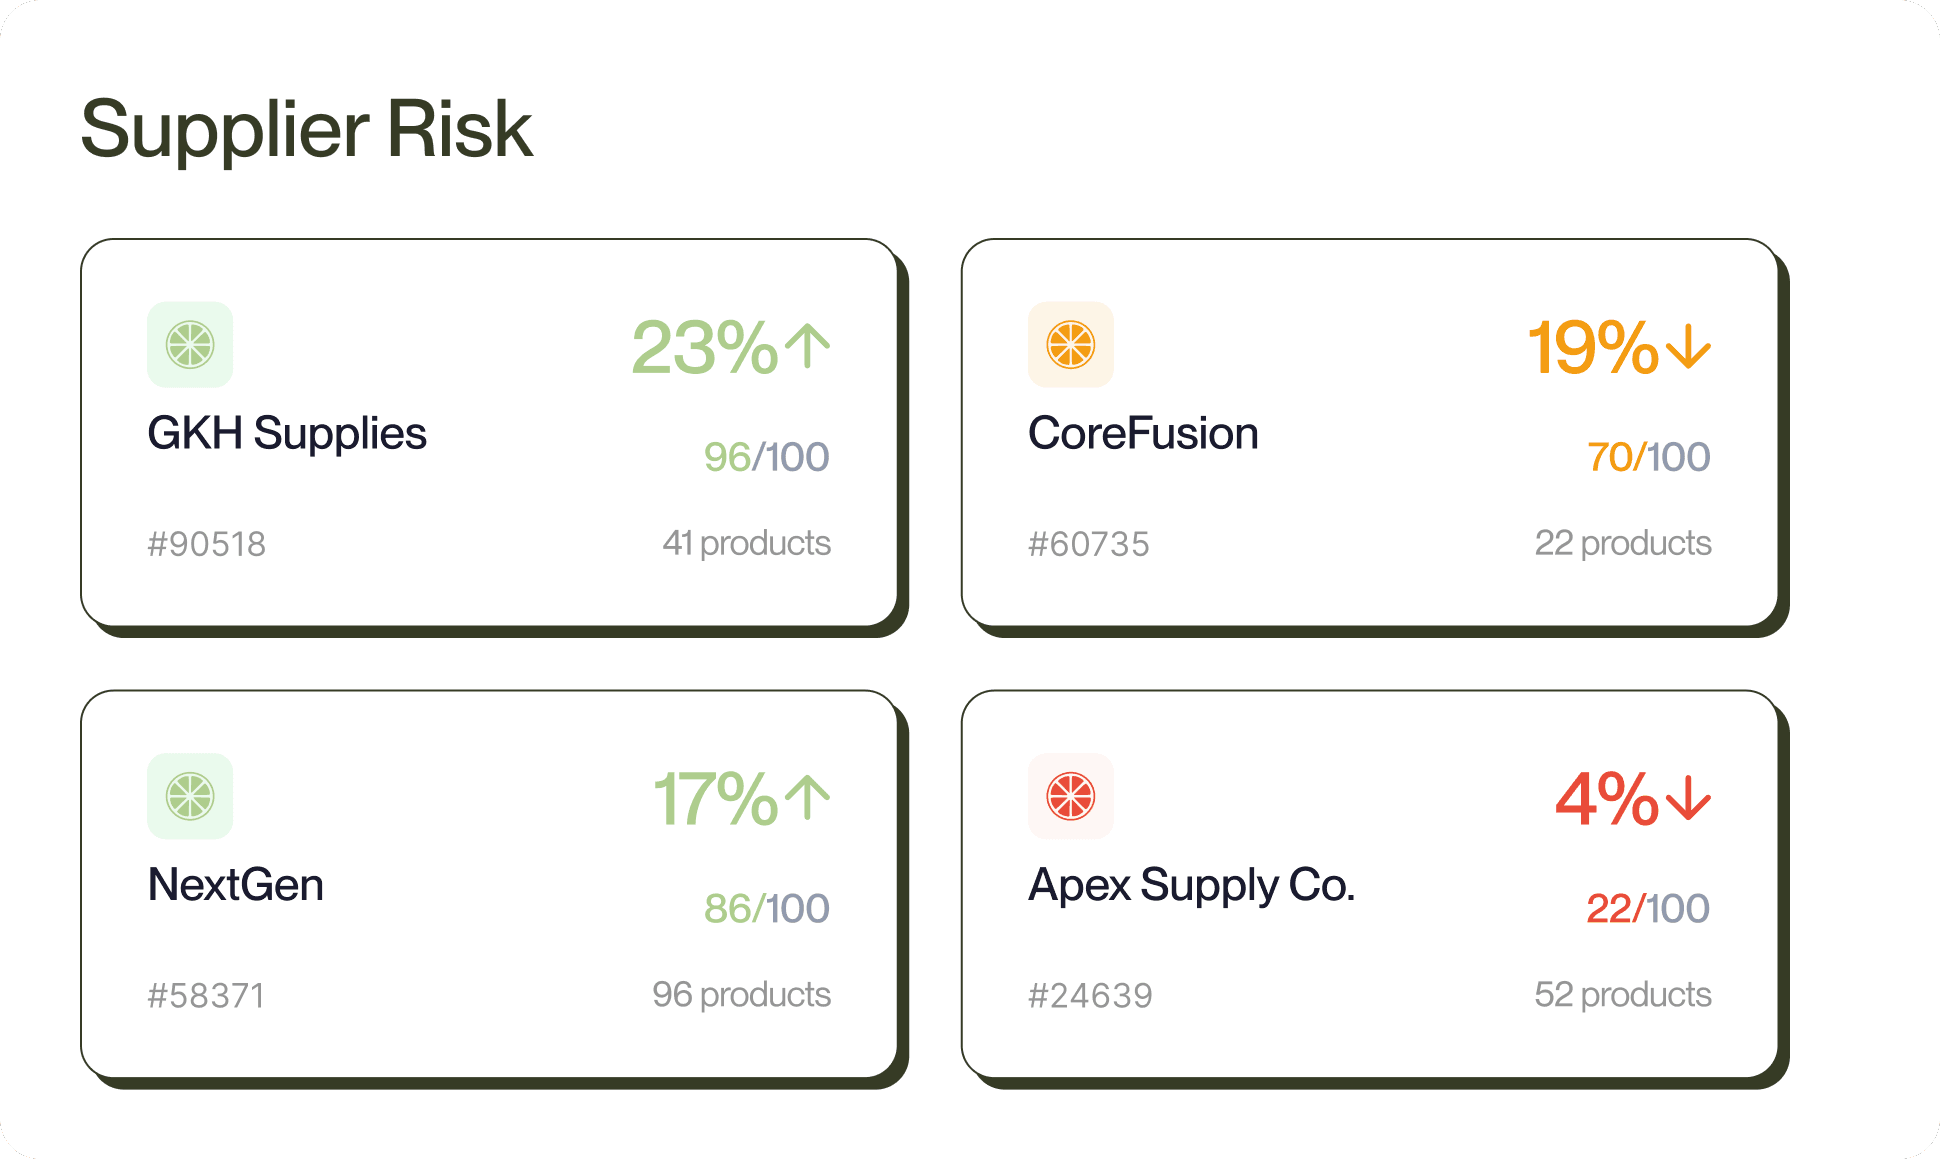Select the orange citrus icon for CoreFusion
Image resolution: width=1940 pixels, height=1160 pixels.
(x=1070, y=344)
